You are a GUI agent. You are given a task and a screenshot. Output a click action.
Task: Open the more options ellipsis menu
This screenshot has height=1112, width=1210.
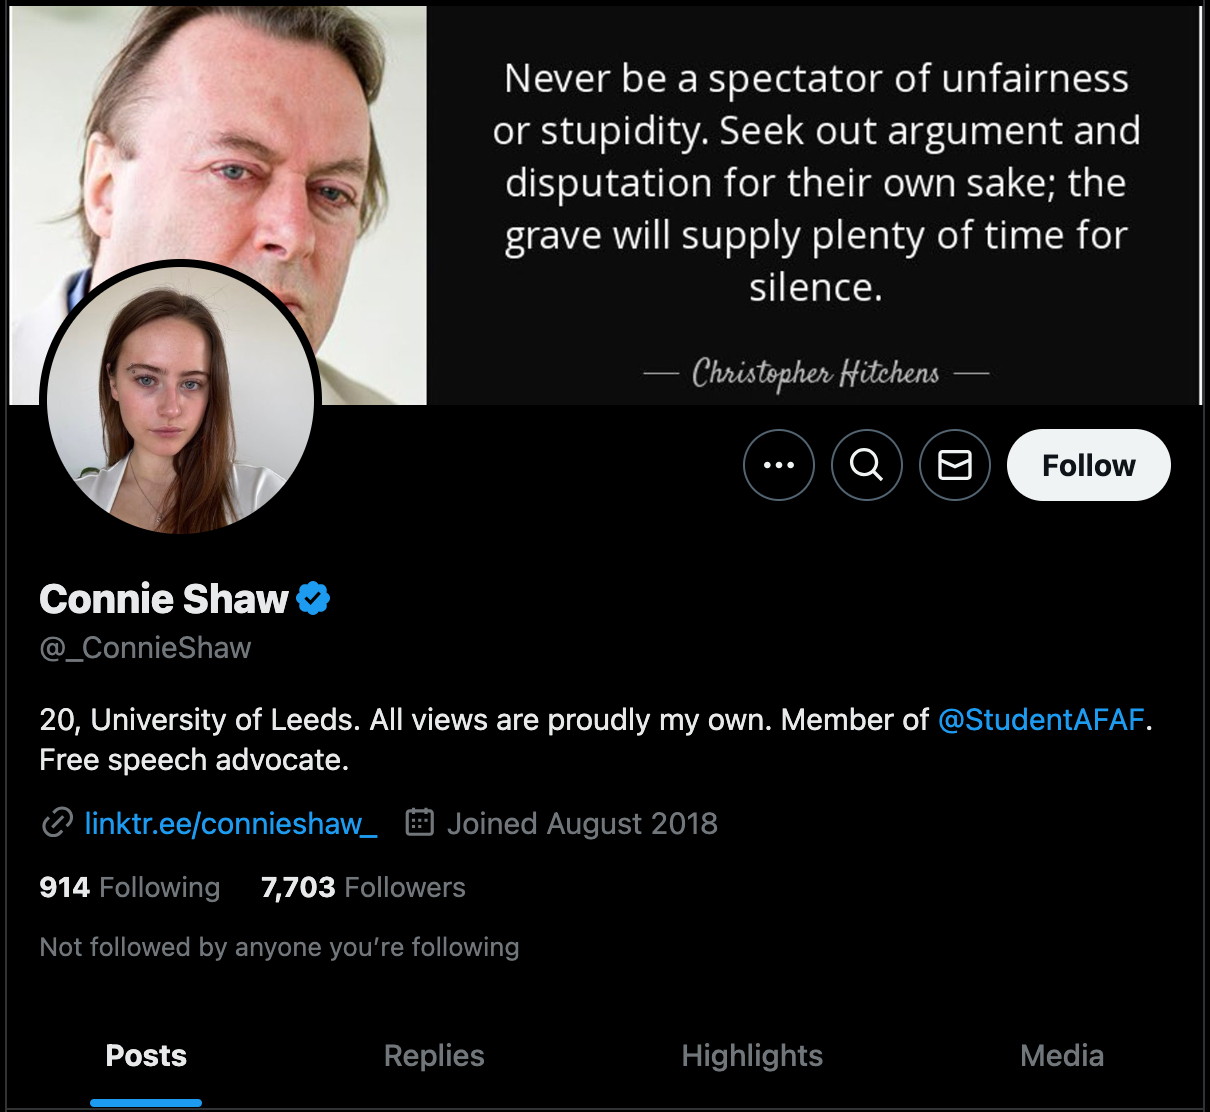pyautogui.click(x=778, y=465)
